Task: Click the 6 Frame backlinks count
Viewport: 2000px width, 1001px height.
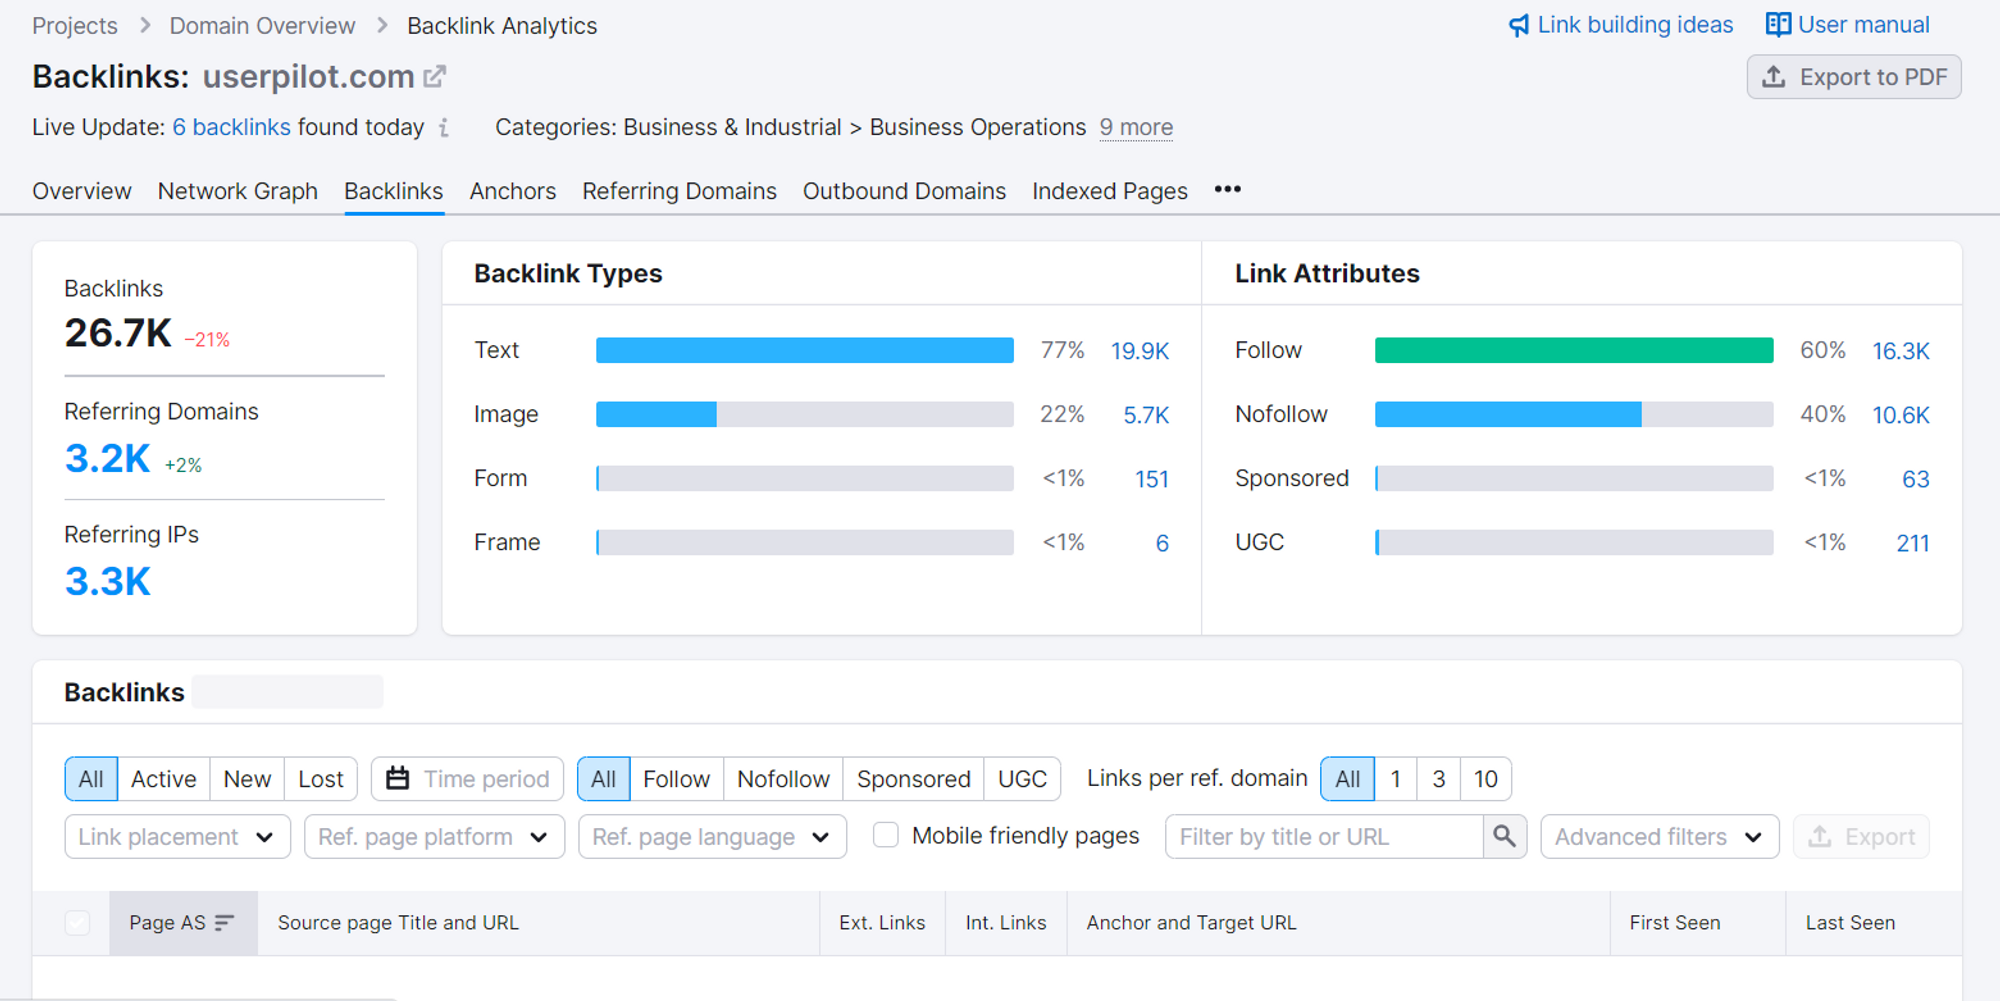Action: click(1162, 543)
